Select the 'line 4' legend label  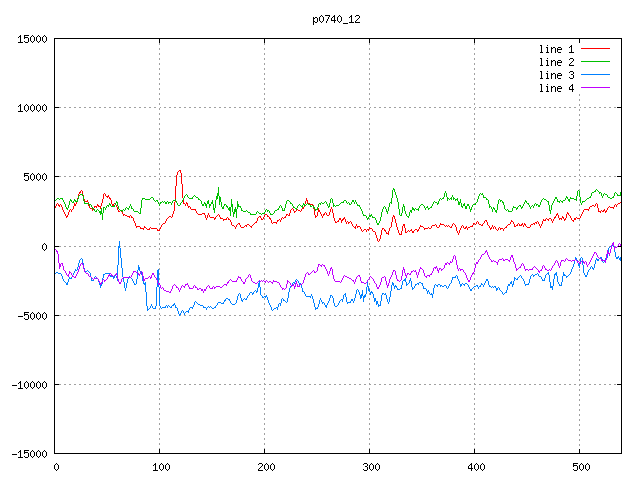coord(557,88)
